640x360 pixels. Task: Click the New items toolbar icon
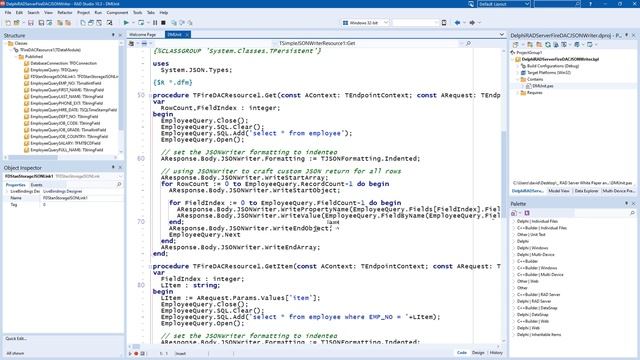(8, 23)
